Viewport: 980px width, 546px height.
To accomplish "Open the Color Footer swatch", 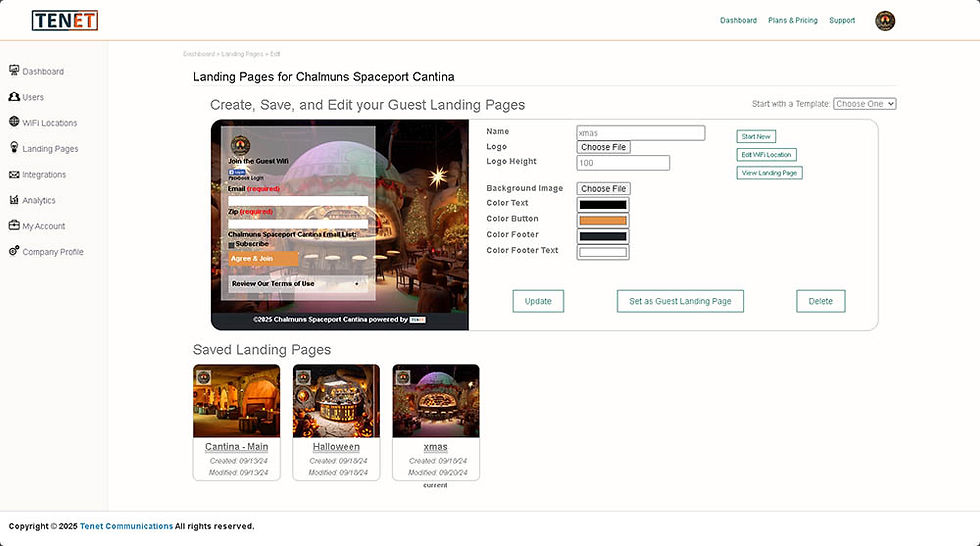I will (602, 236).
